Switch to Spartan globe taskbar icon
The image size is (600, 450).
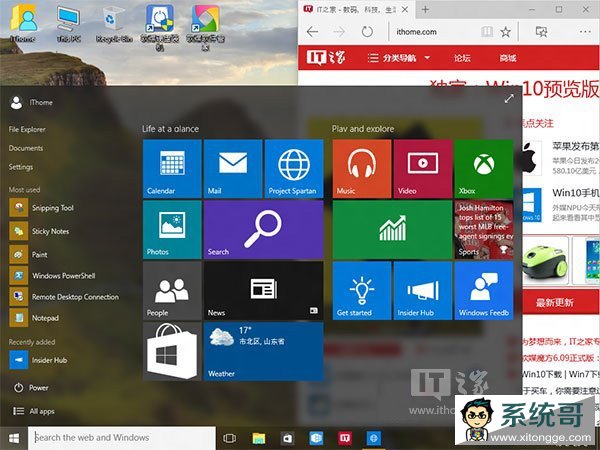click(x=374, y=438)
